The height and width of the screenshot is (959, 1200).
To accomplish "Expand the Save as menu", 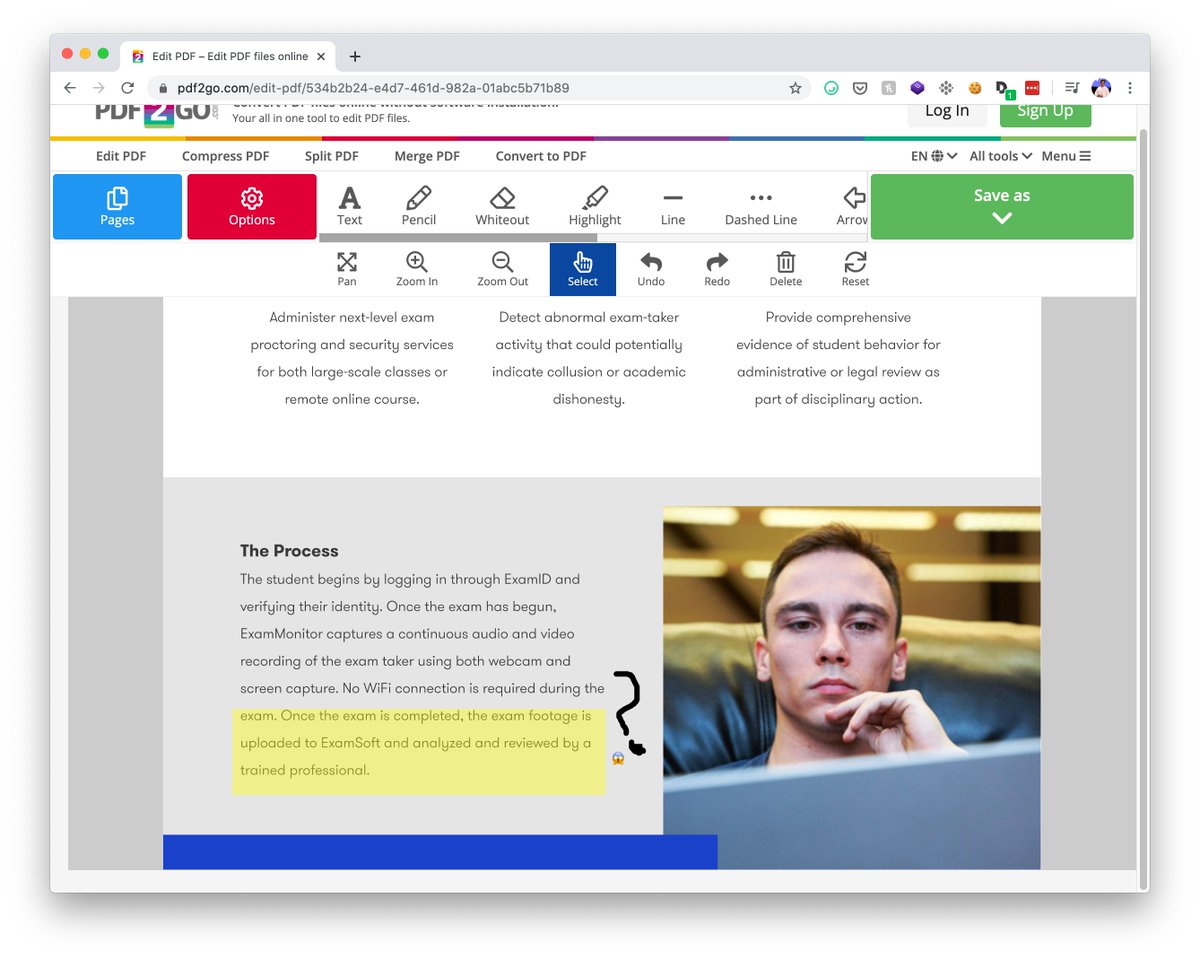I will point(1002,207).
